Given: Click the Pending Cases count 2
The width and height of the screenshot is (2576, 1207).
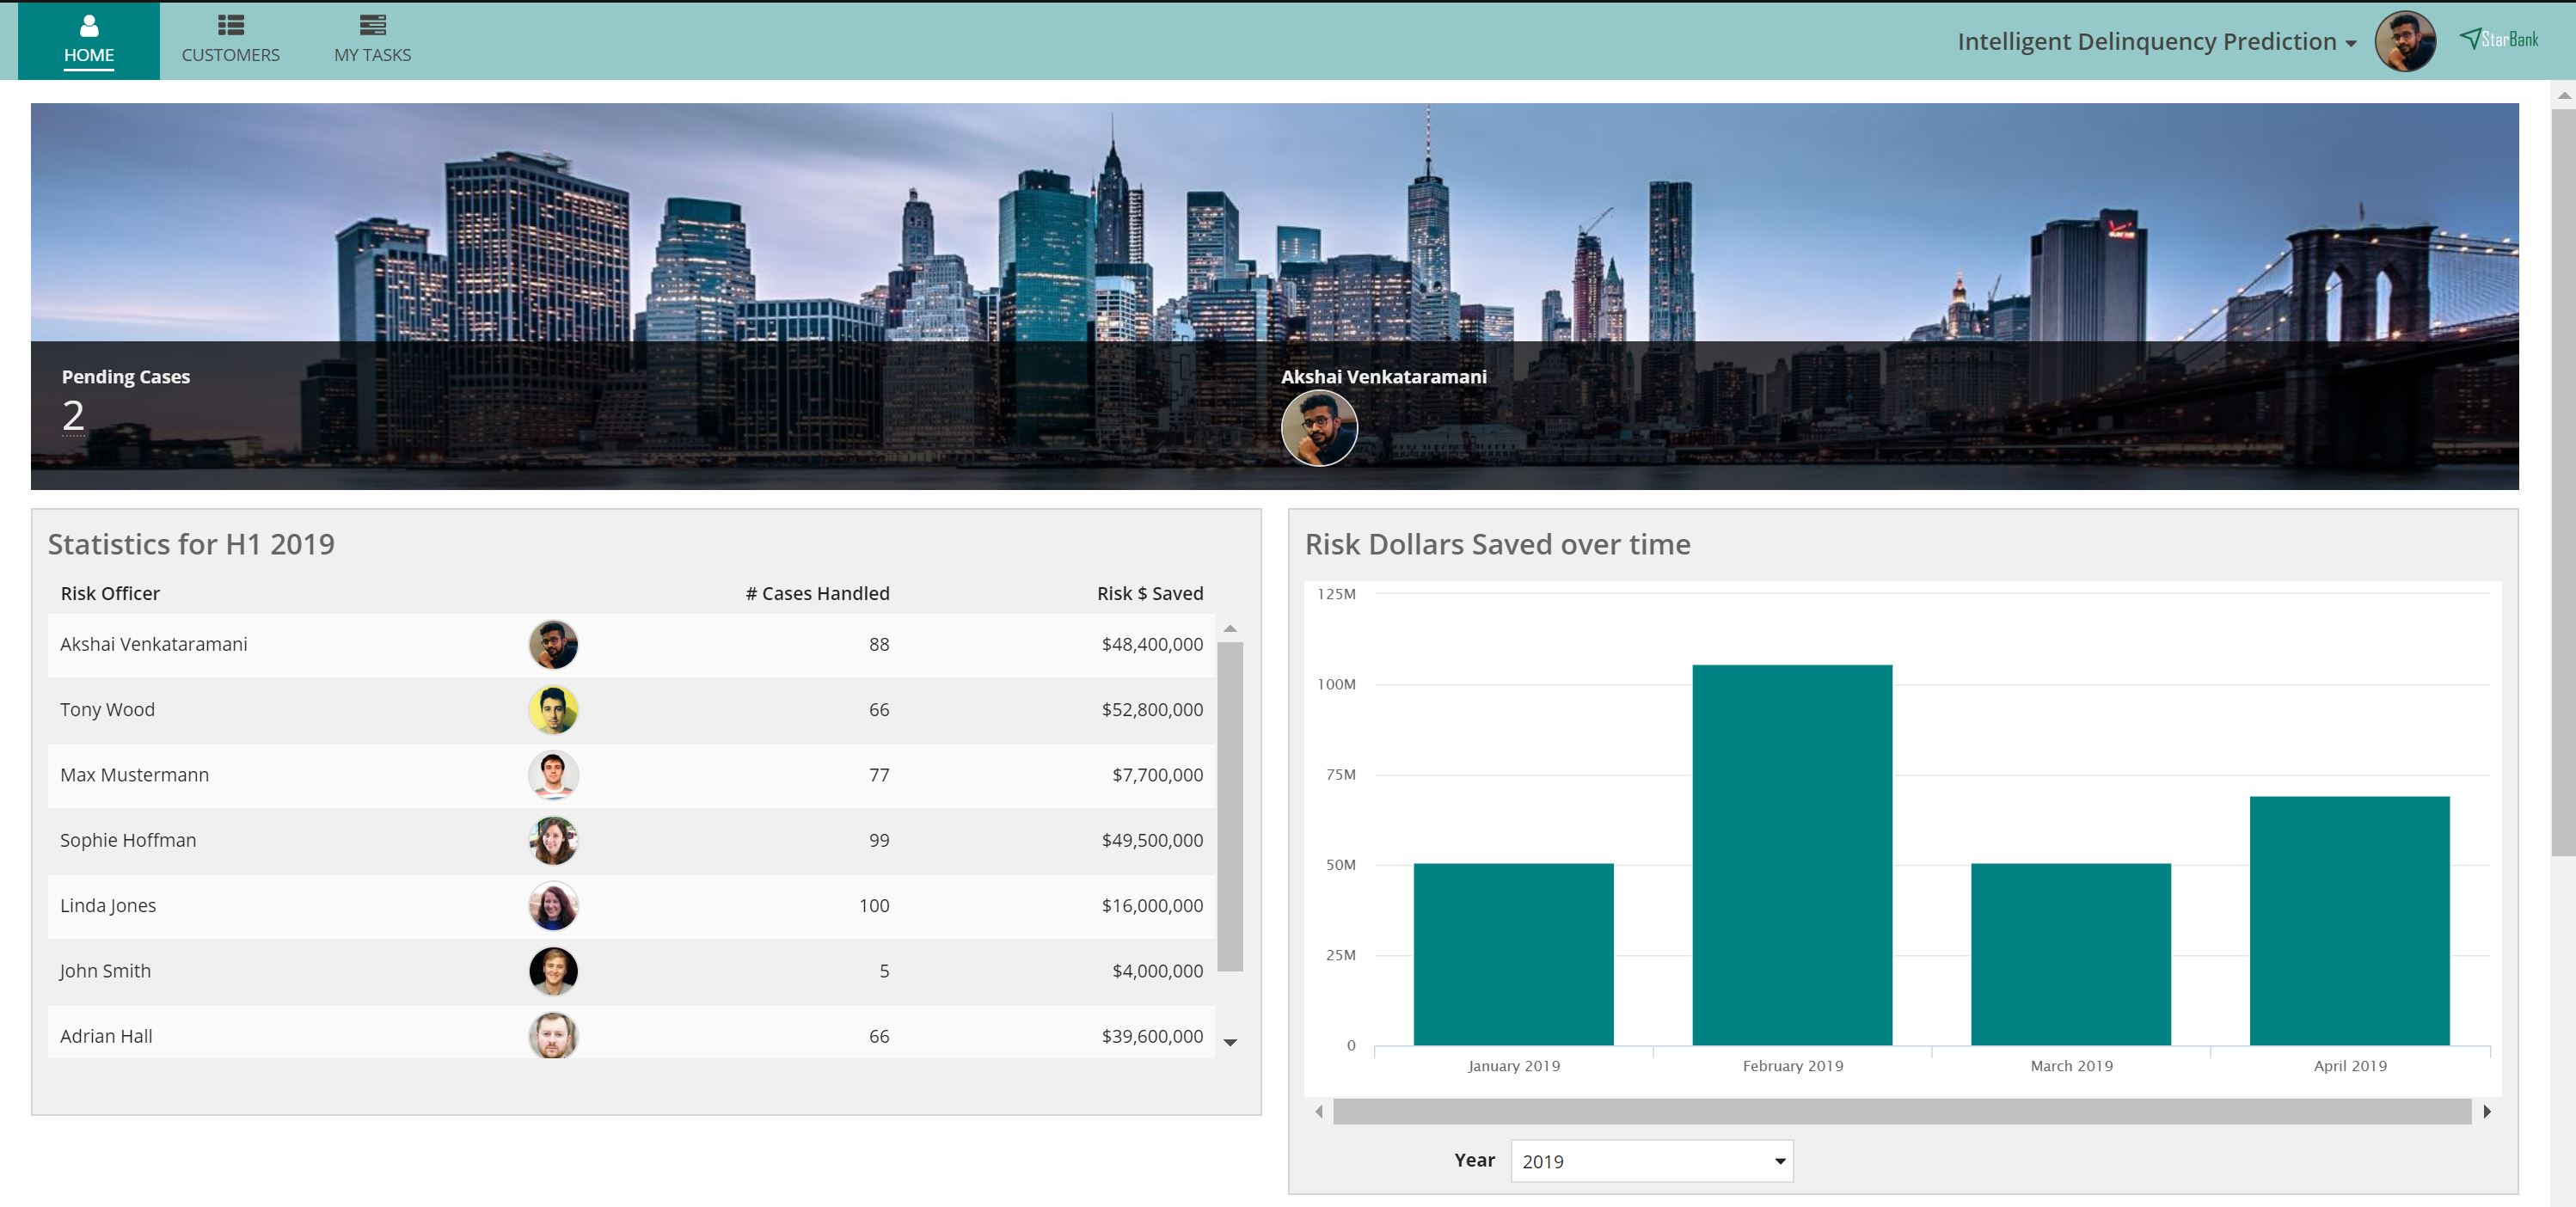Looking at the screenshot, I should [x=73, y=415].
